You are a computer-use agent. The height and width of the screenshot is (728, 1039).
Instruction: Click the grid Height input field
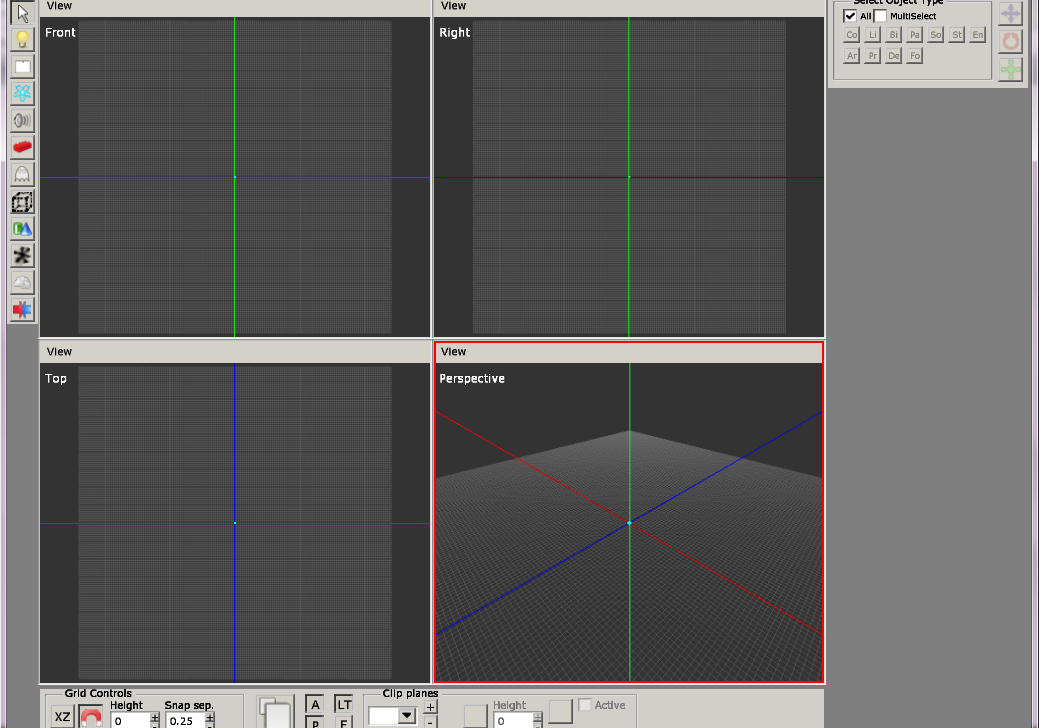tap(129, 720)
